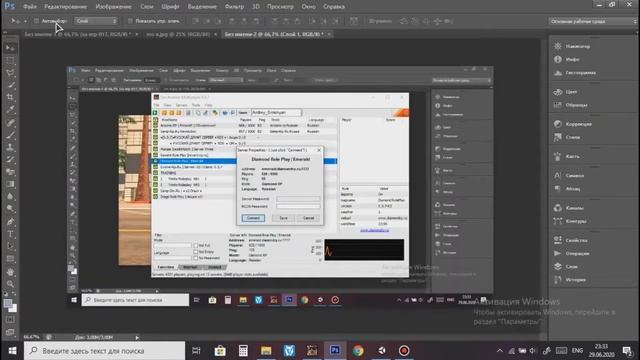Select the History Brush tool
Screen dimensions: 640x360
pyautogui.click(x=10, y=160)
